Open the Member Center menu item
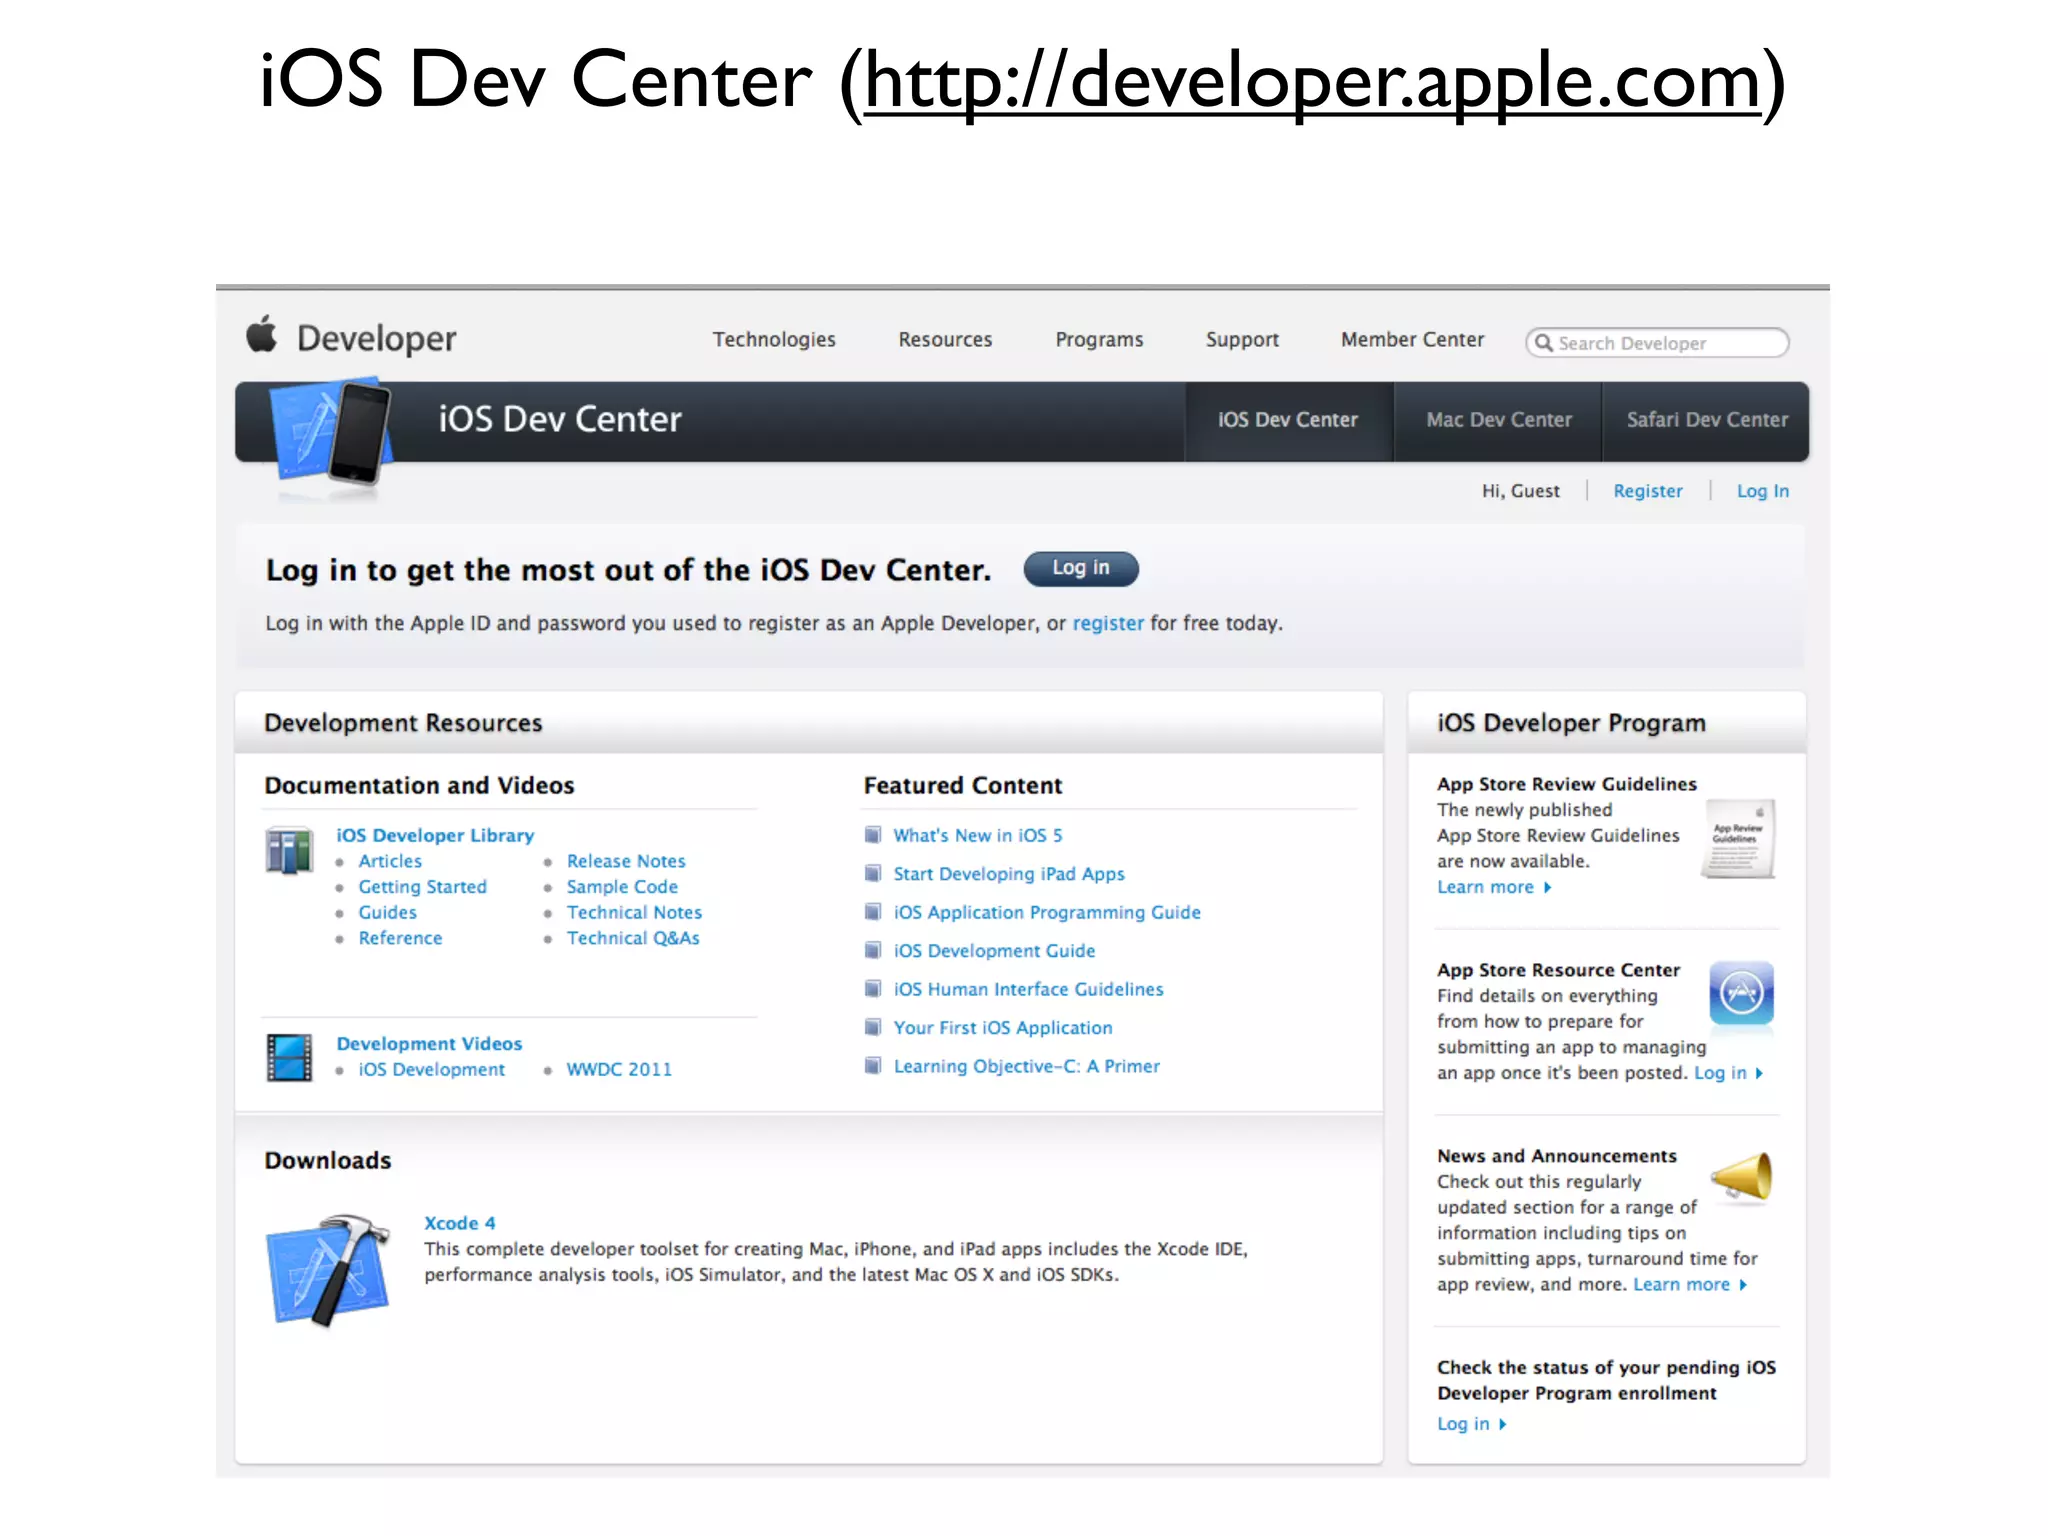This screenshot has height=1536, width=2048. [1412, 340]
